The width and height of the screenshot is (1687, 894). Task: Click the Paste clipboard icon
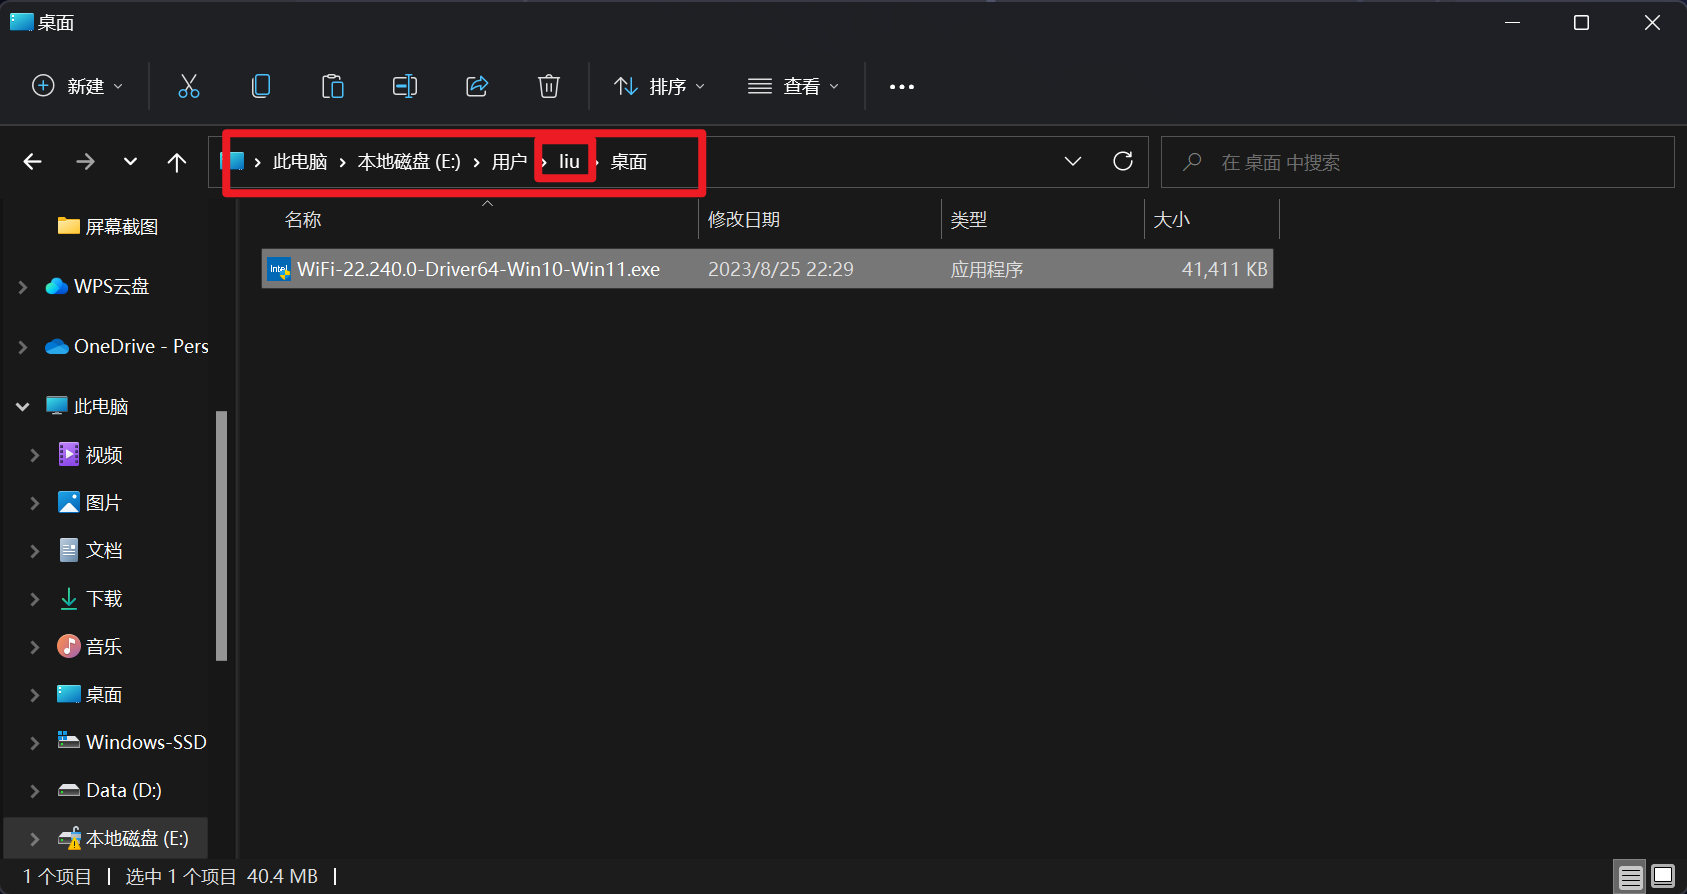coord(333,86)
